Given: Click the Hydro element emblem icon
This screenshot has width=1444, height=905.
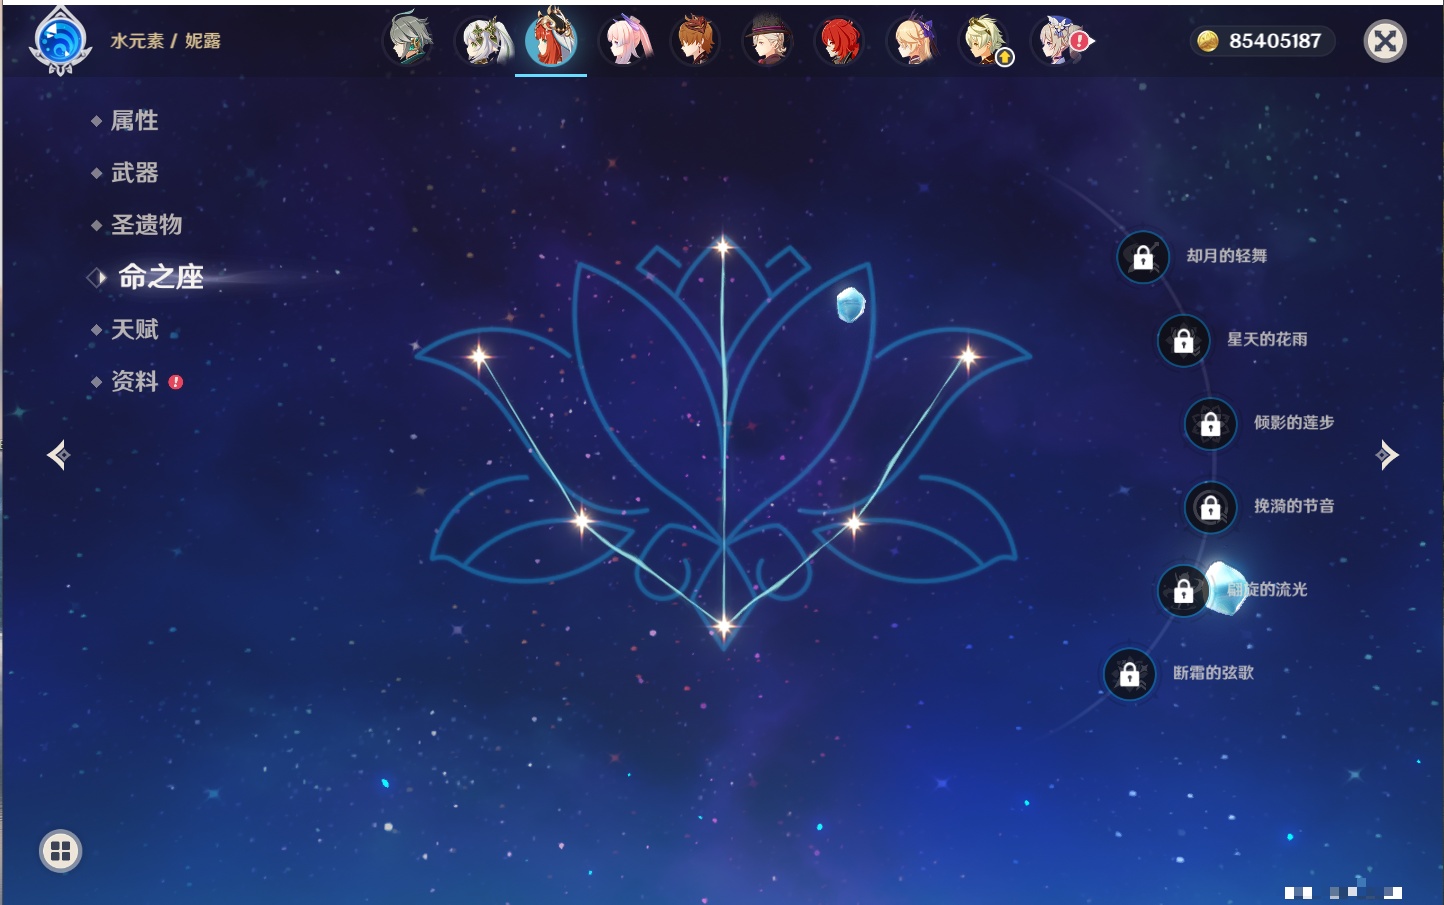Looking at the screenshot, I should [x=61, y=41].
